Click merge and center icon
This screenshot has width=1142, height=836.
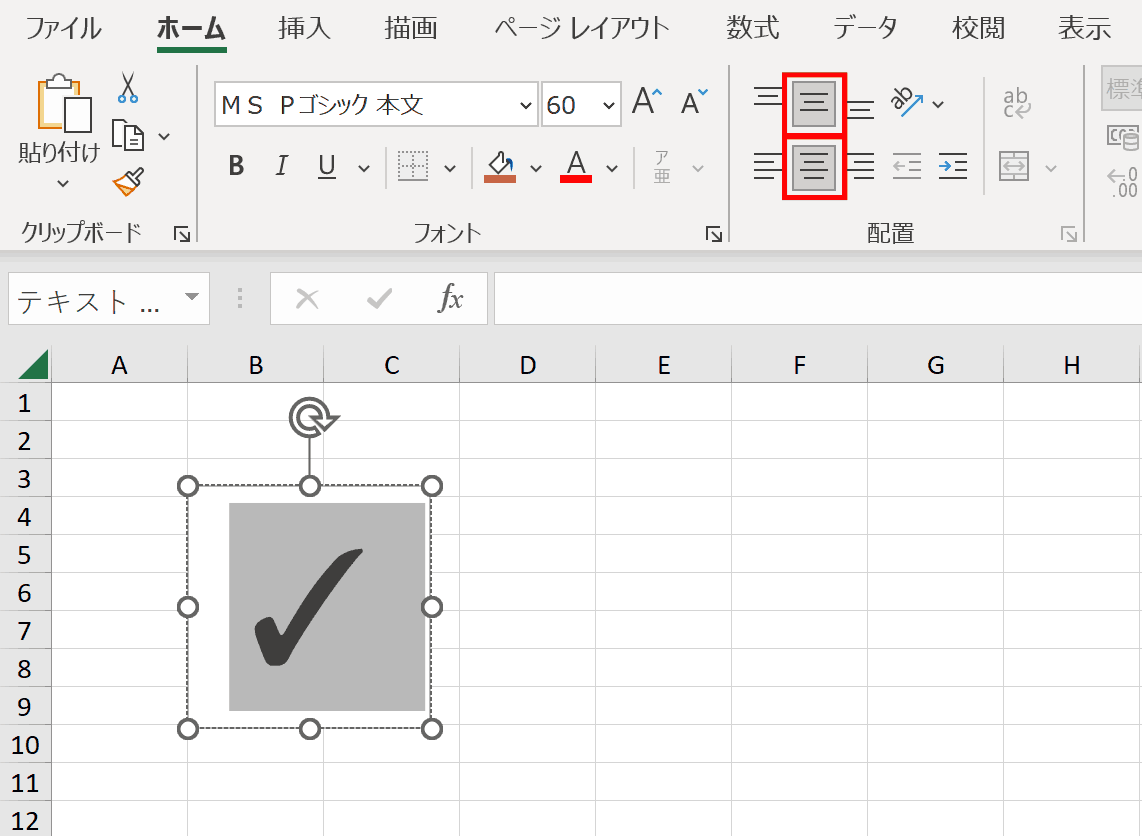click(1014, 167)
